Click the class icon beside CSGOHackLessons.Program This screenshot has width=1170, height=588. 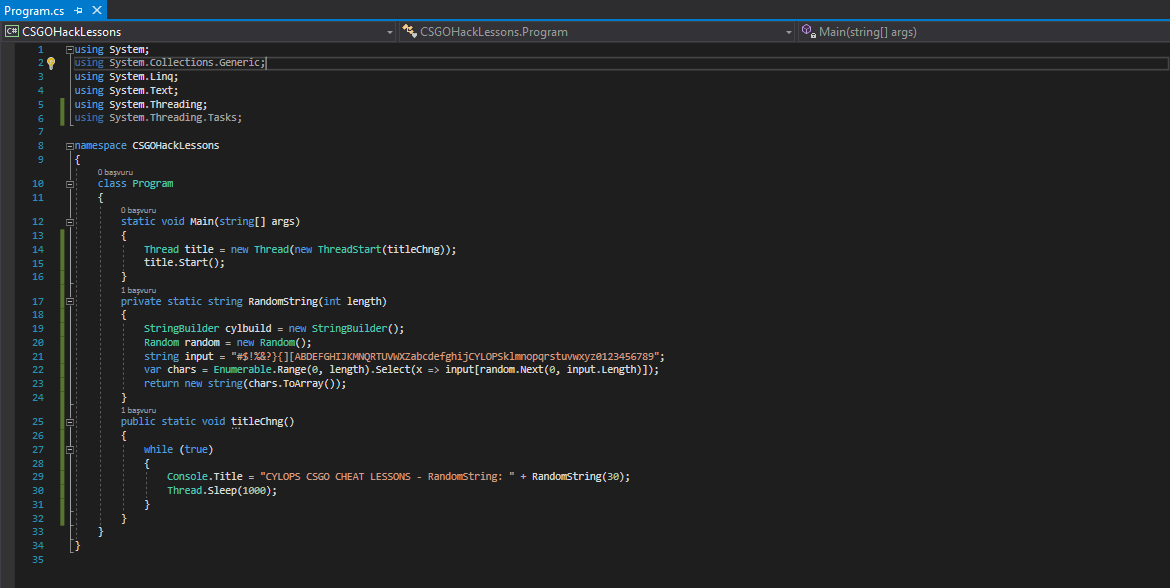[x=409, y=31]
